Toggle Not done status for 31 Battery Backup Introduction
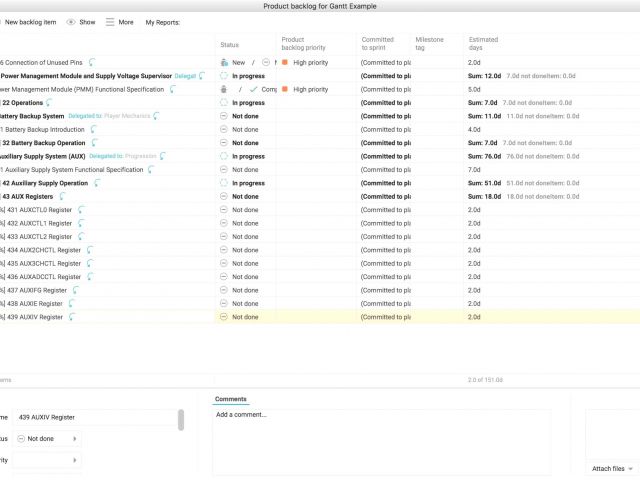640x480 pixels. [224, 130]
